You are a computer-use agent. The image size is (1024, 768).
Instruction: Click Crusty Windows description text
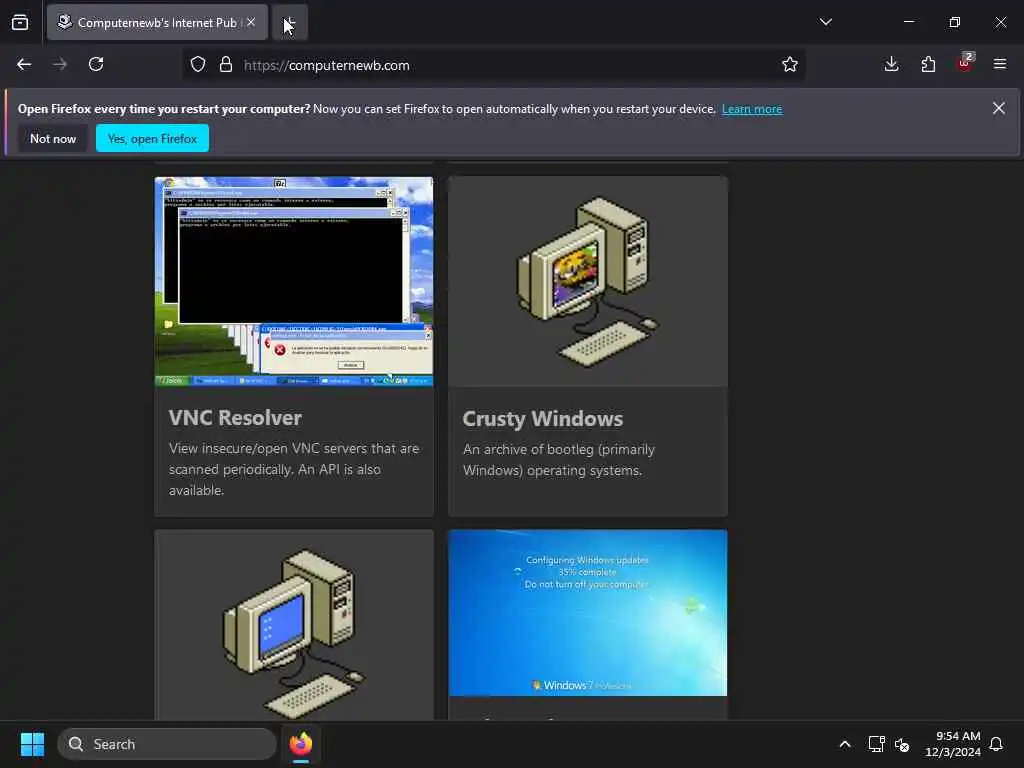click(x=559, y=460)
